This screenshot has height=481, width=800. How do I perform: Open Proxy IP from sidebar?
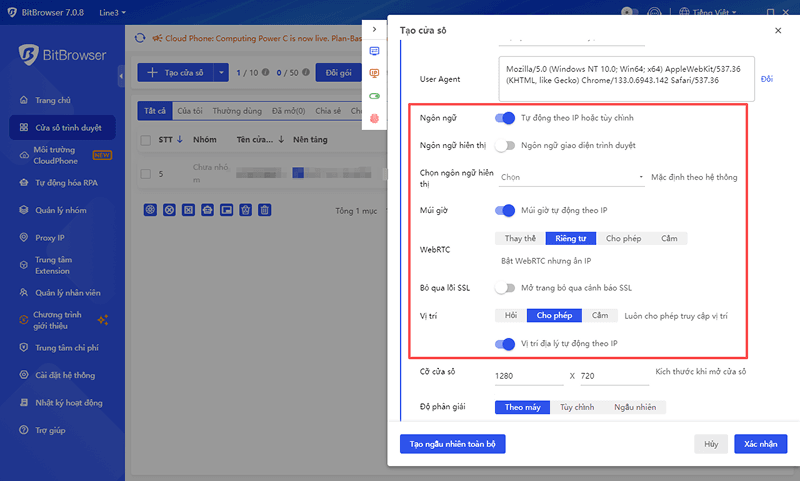(x=49, y=238)
